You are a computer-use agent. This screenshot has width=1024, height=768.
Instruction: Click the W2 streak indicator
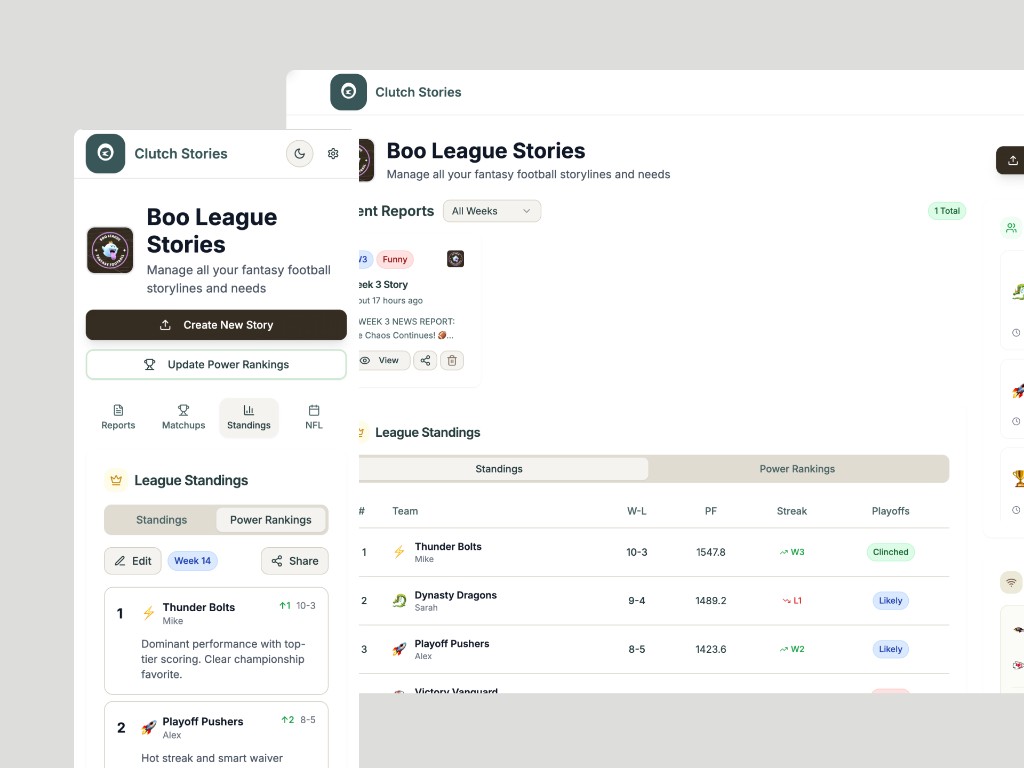[792, 649]
